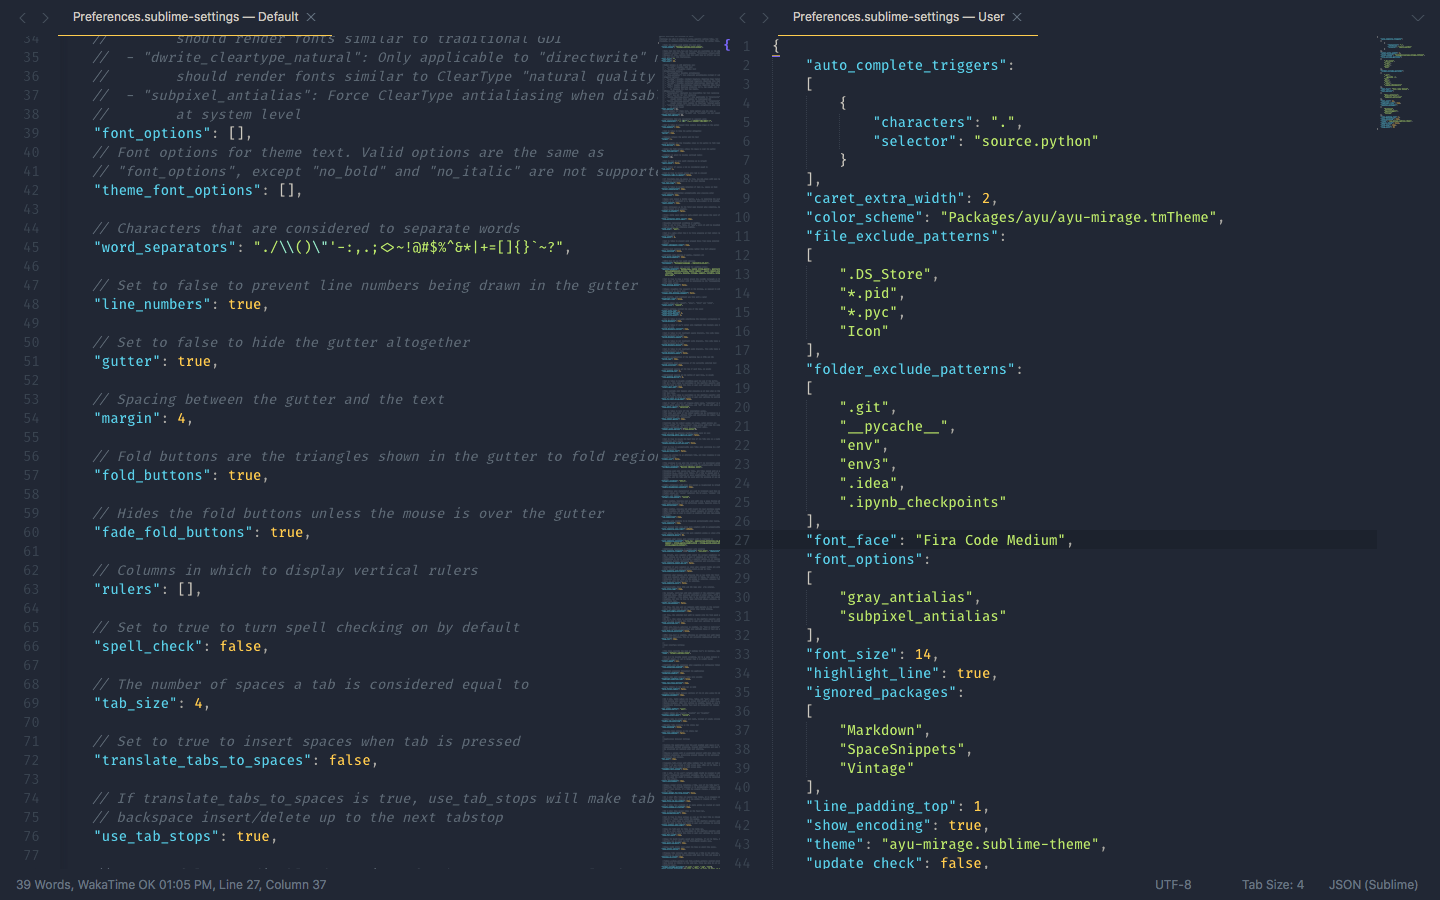Viewport: 1440px width, 900px height.
Task: Click the forward navigation arrow in left pane
Action: (x=44, y=17)
